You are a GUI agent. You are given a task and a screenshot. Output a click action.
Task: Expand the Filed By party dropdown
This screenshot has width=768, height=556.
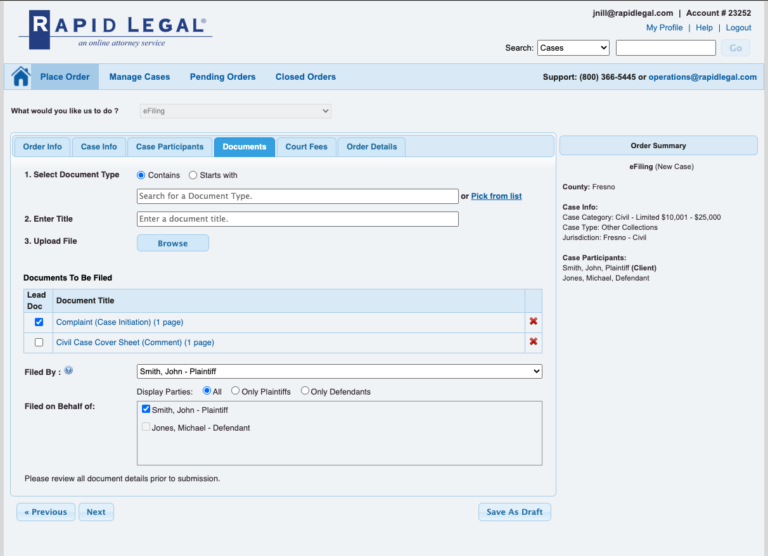pos(339,371)
